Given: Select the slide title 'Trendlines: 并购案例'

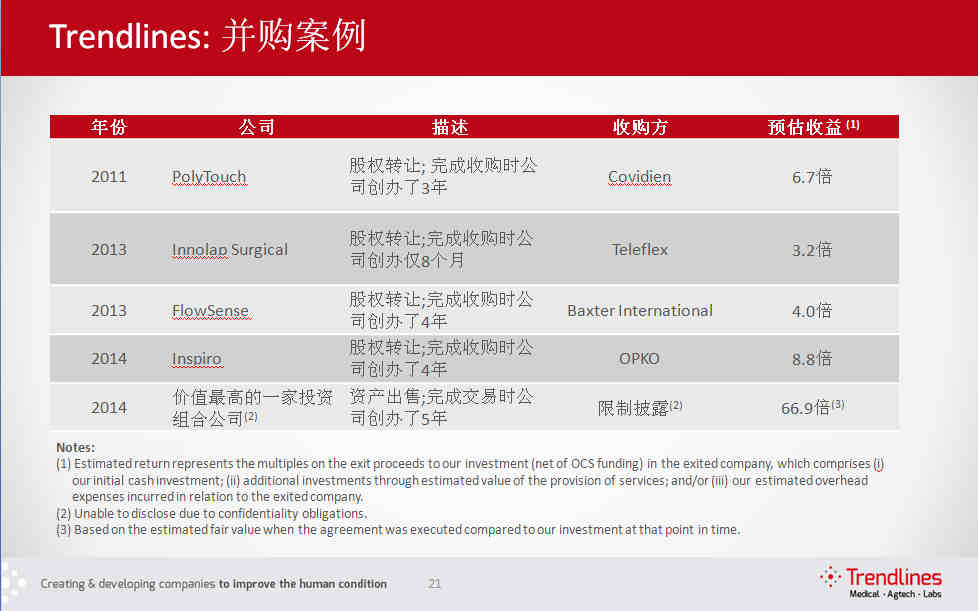Looking at the screenshot, I should point(207,37).
